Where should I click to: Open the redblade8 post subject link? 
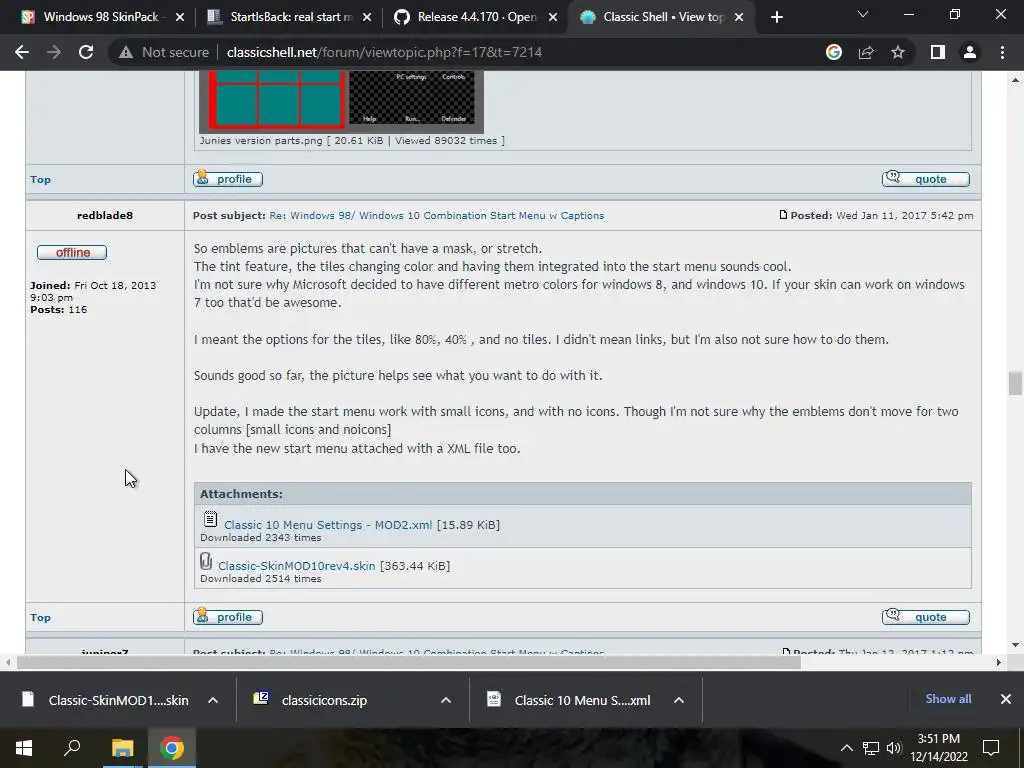(x=436, y=216)
